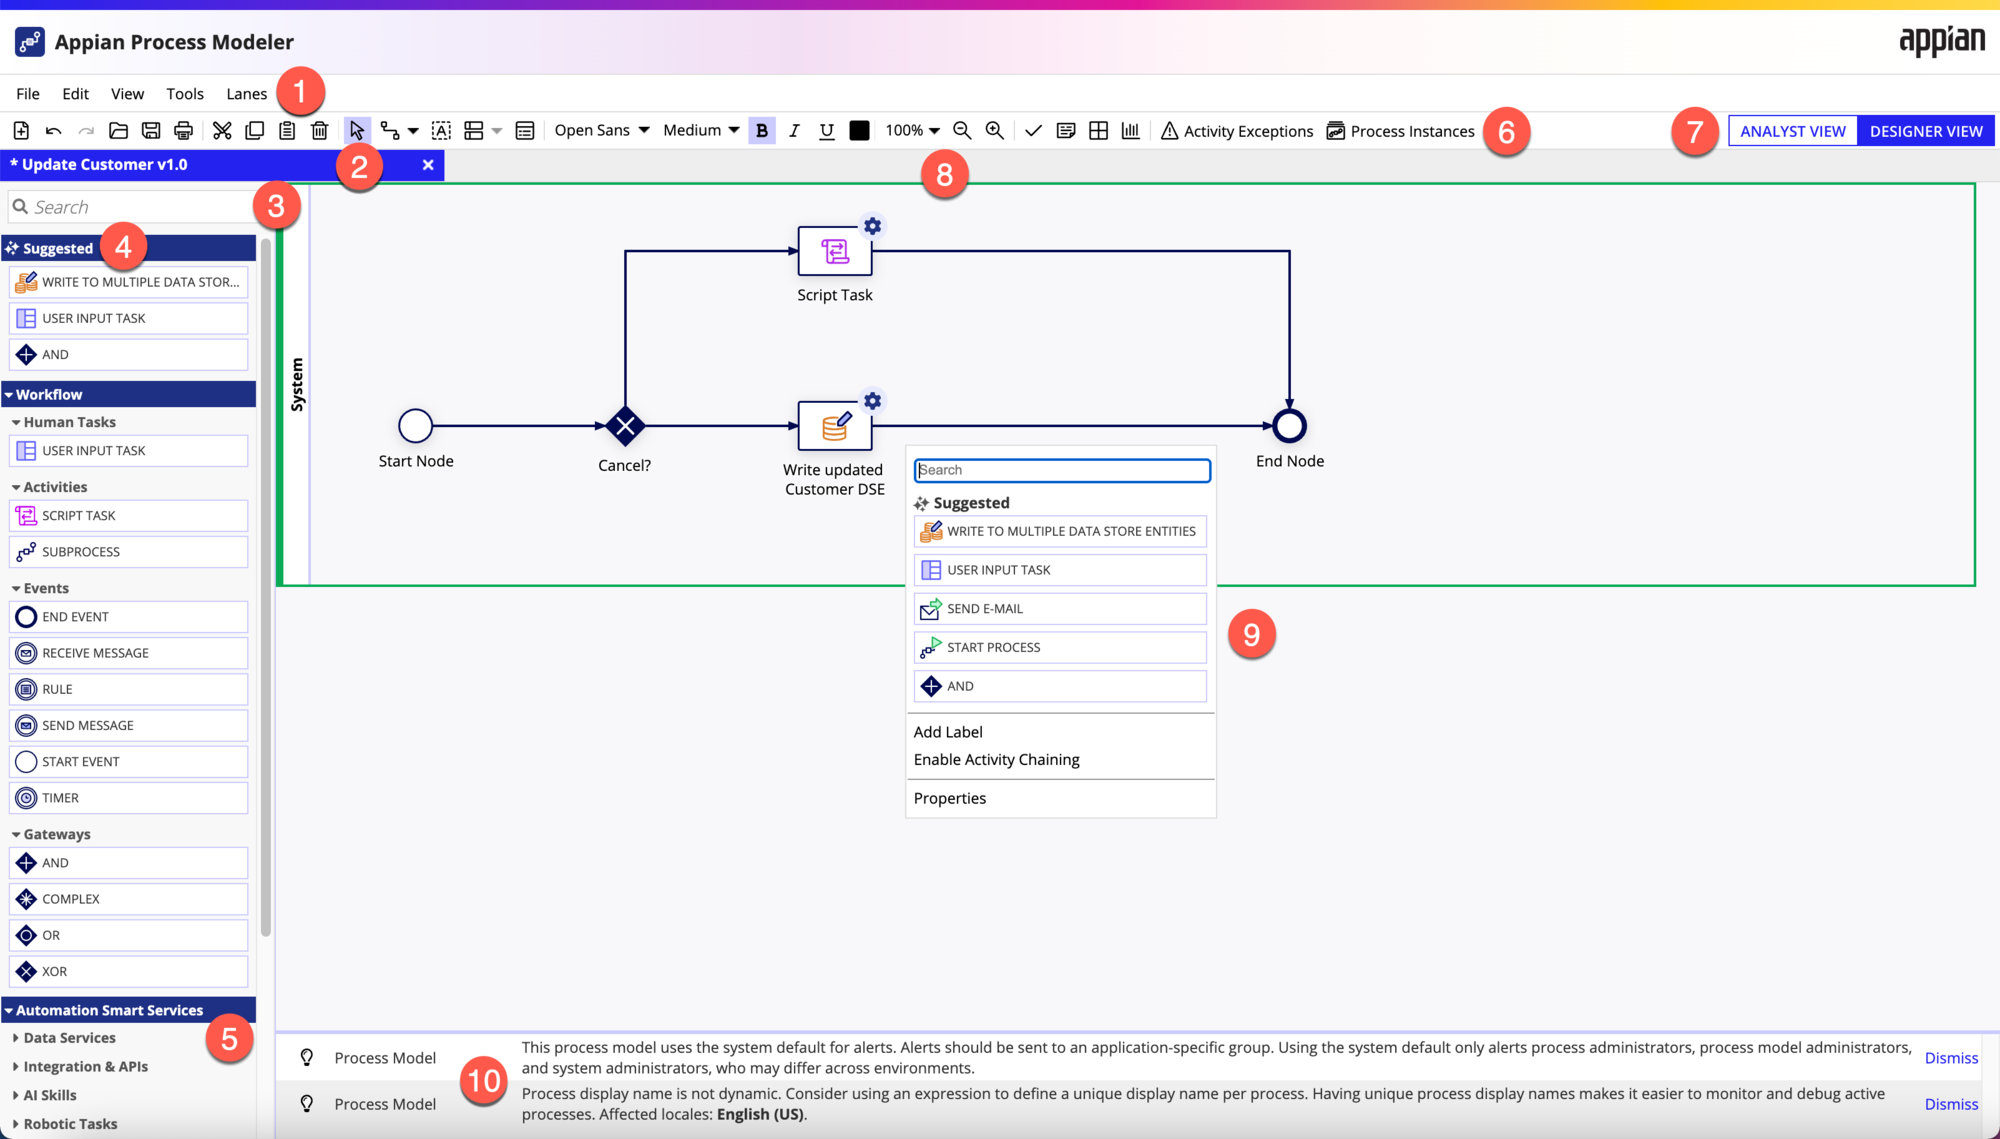Open the text color swatch
2000x1139 pixels.
[858, 130]
